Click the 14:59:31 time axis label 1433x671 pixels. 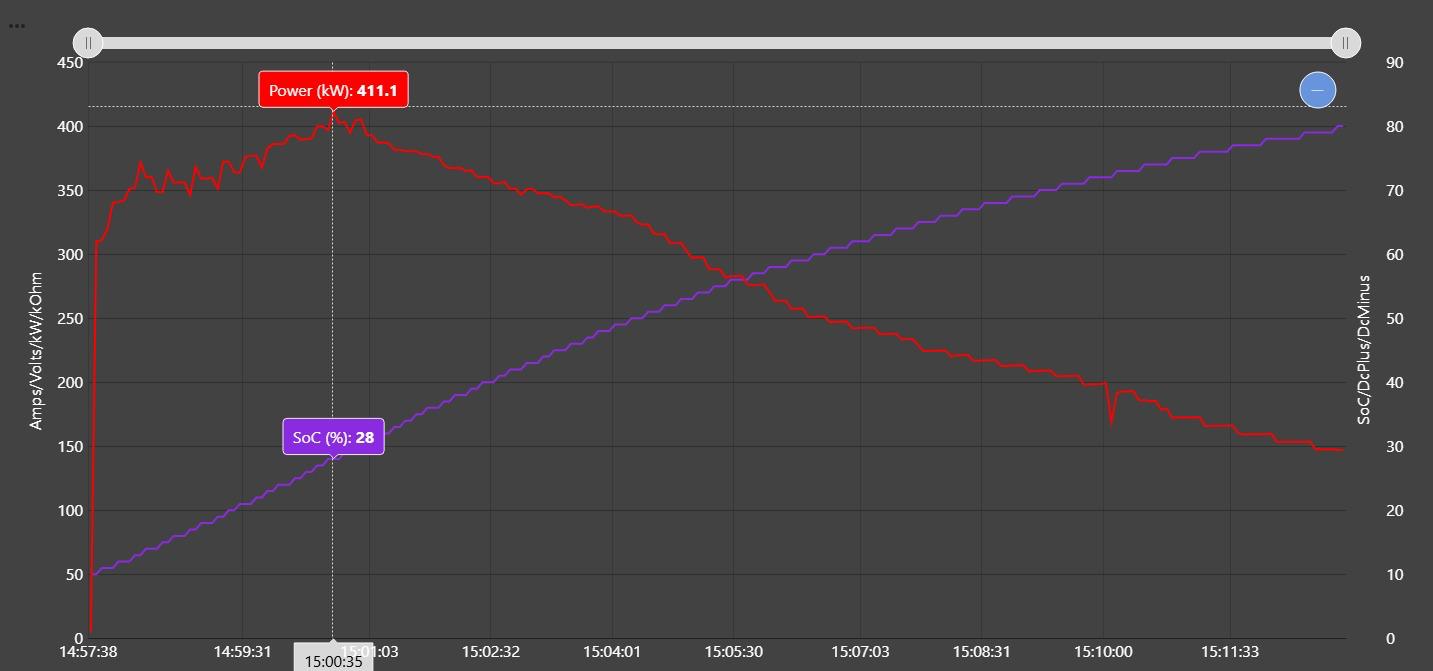[242, 652]
